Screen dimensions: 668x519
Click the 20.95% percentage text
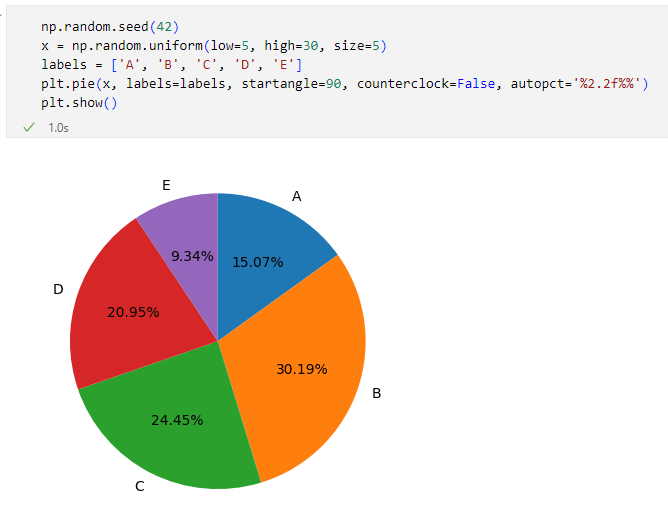tap(133, 312)
